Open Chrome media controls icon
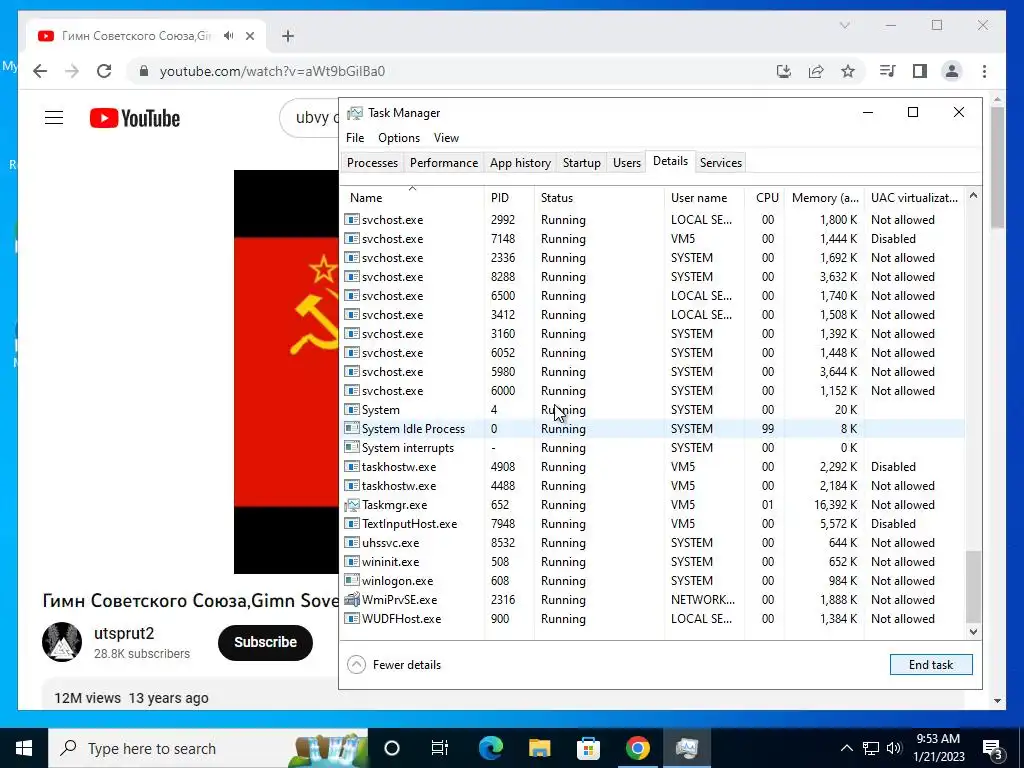The height and width of the screenshot is (768, 1024). point(887,71)
